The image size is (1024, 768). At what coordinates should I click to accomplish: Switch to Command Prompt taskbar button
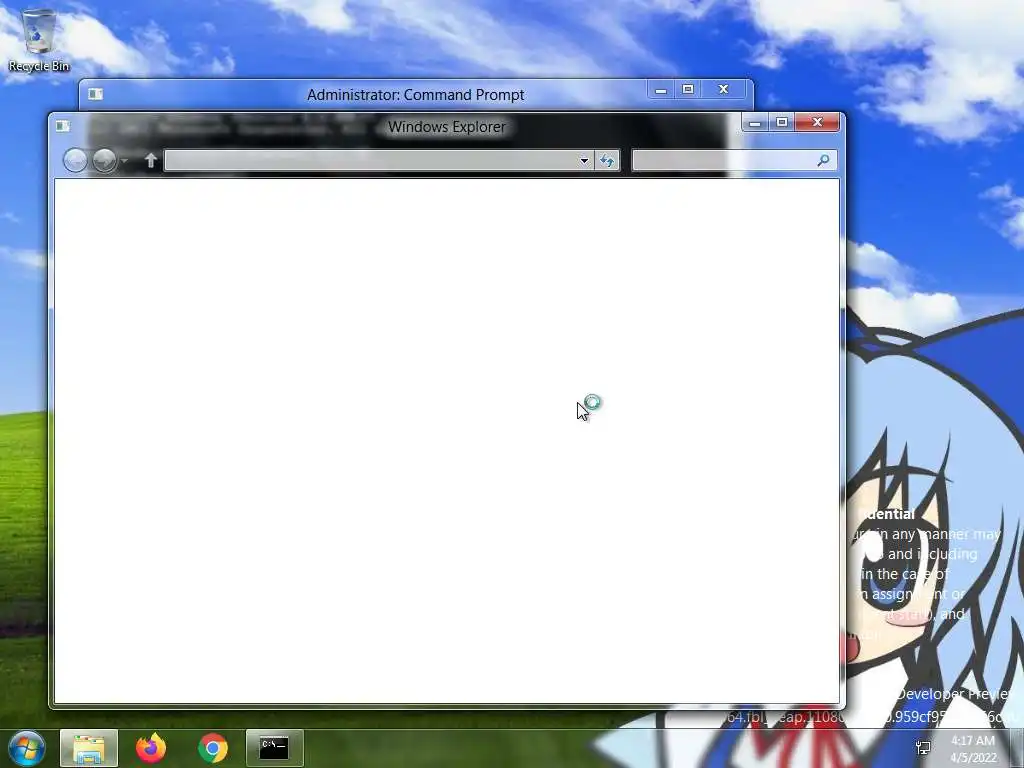[x=274, y=748]
